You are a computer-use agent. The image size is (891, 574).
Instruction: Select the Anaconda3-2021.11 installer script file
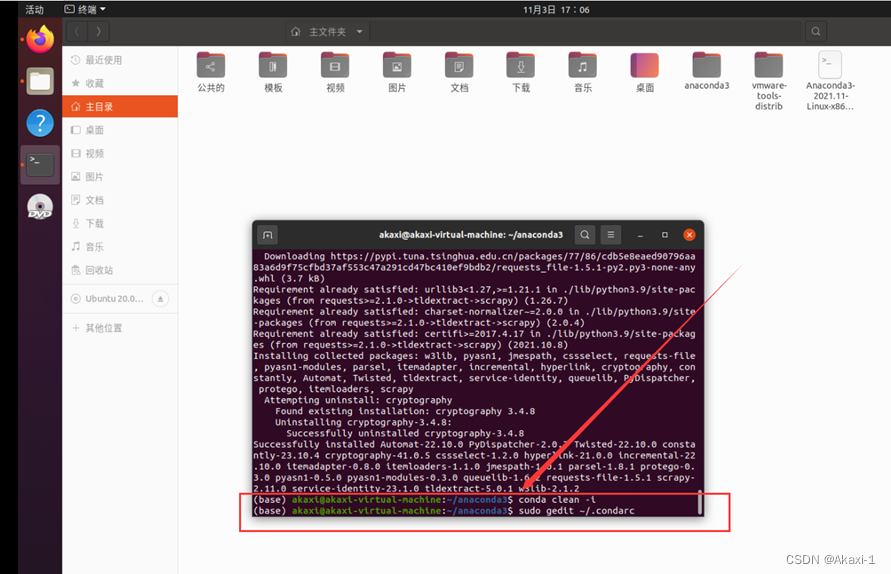tap(830, 81)
